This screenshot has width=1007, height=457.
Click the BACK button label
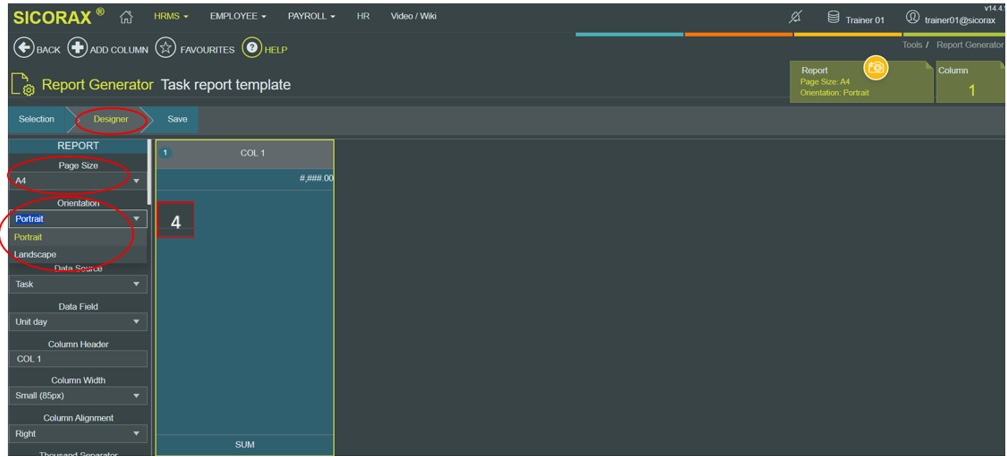(x=48, y=49)
